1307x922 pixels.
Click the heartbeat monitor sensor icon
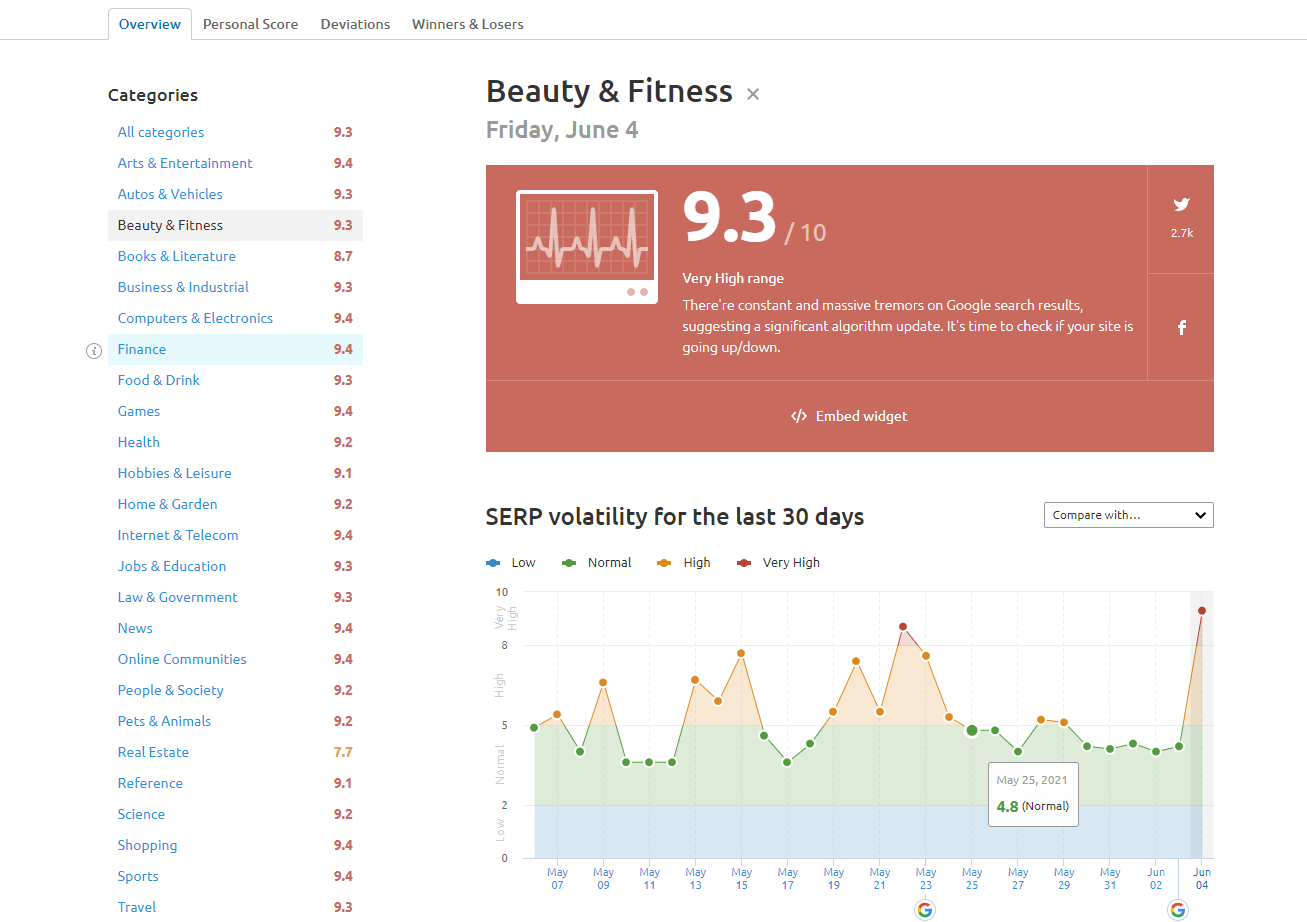coord(587,247)
